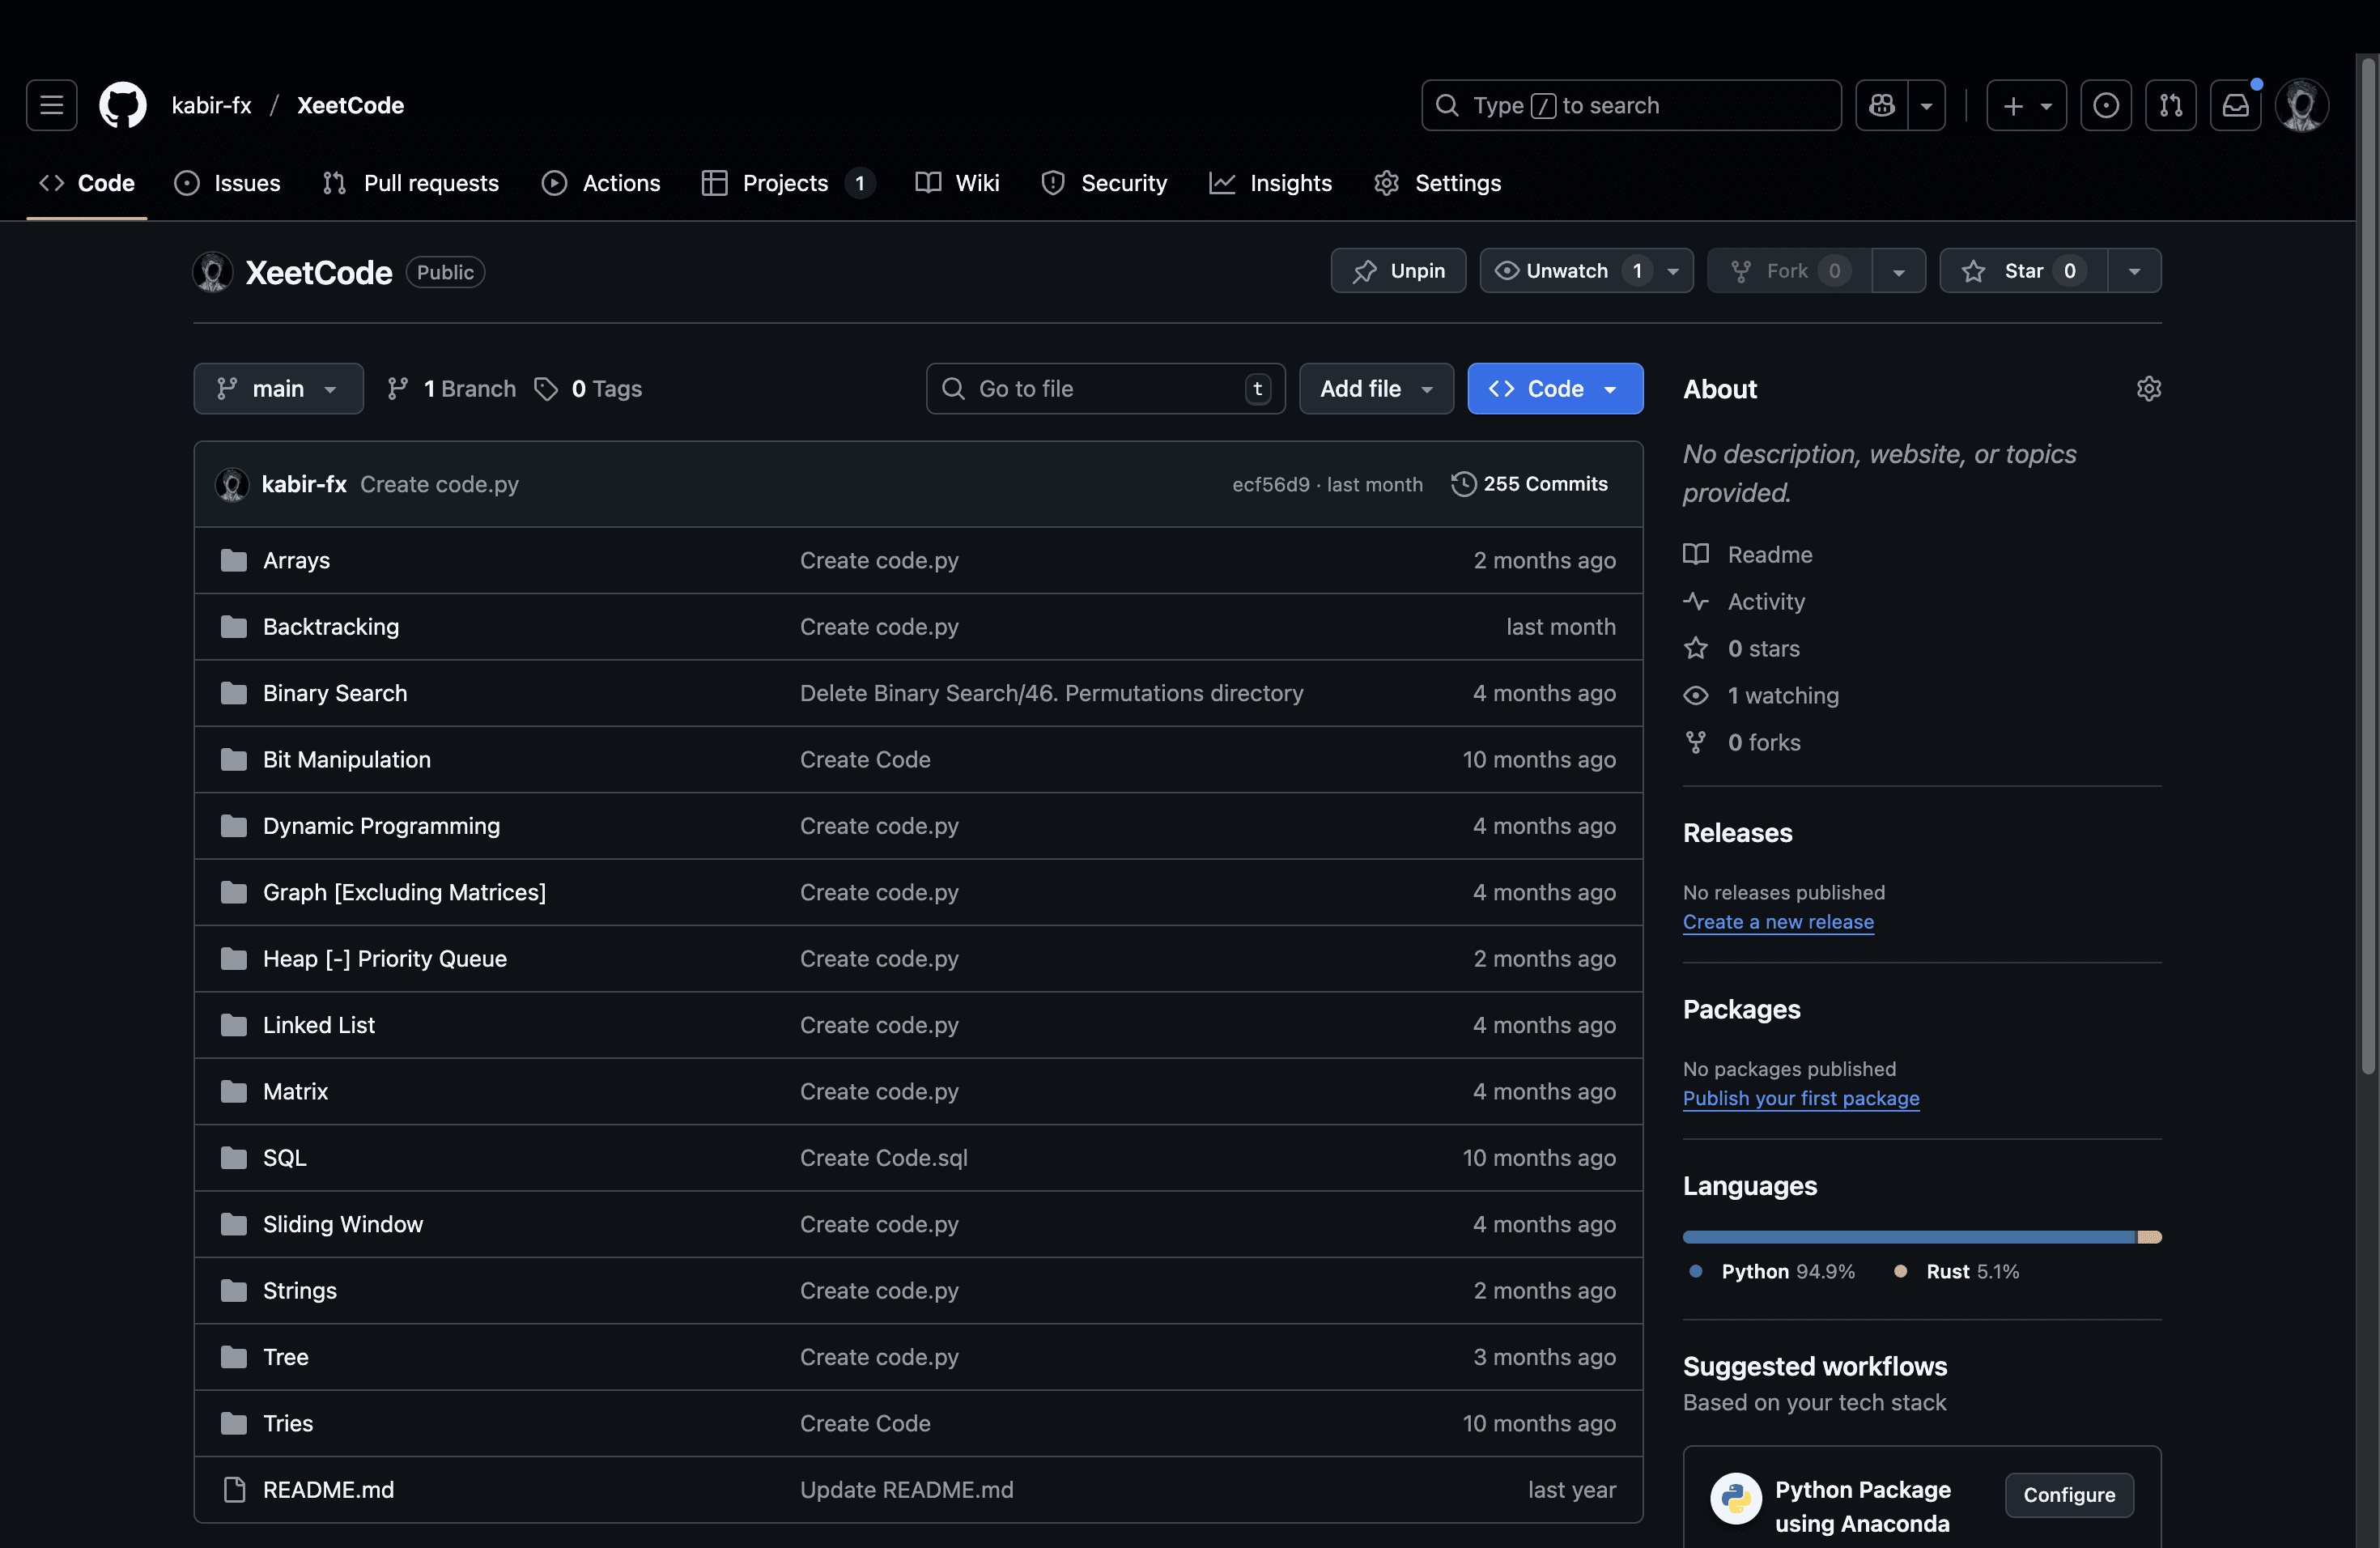Configure the Python Package Anaconda workflow

[2068, 1494]
